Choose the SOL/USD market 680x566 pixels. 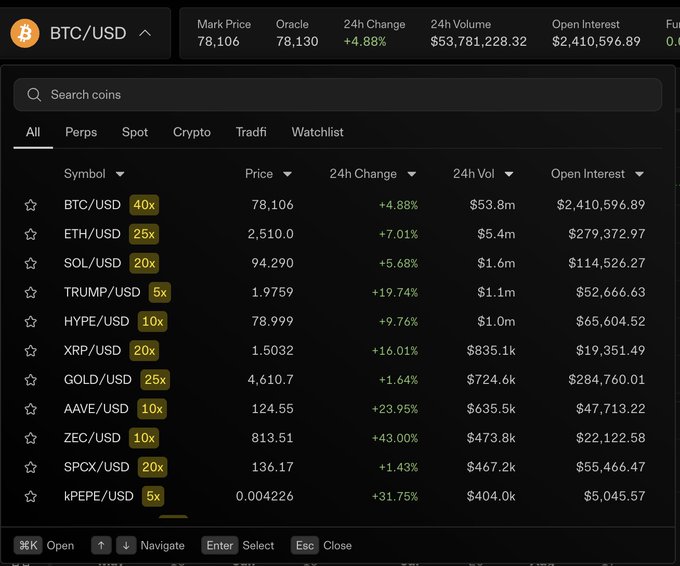(x=337, y=263)
